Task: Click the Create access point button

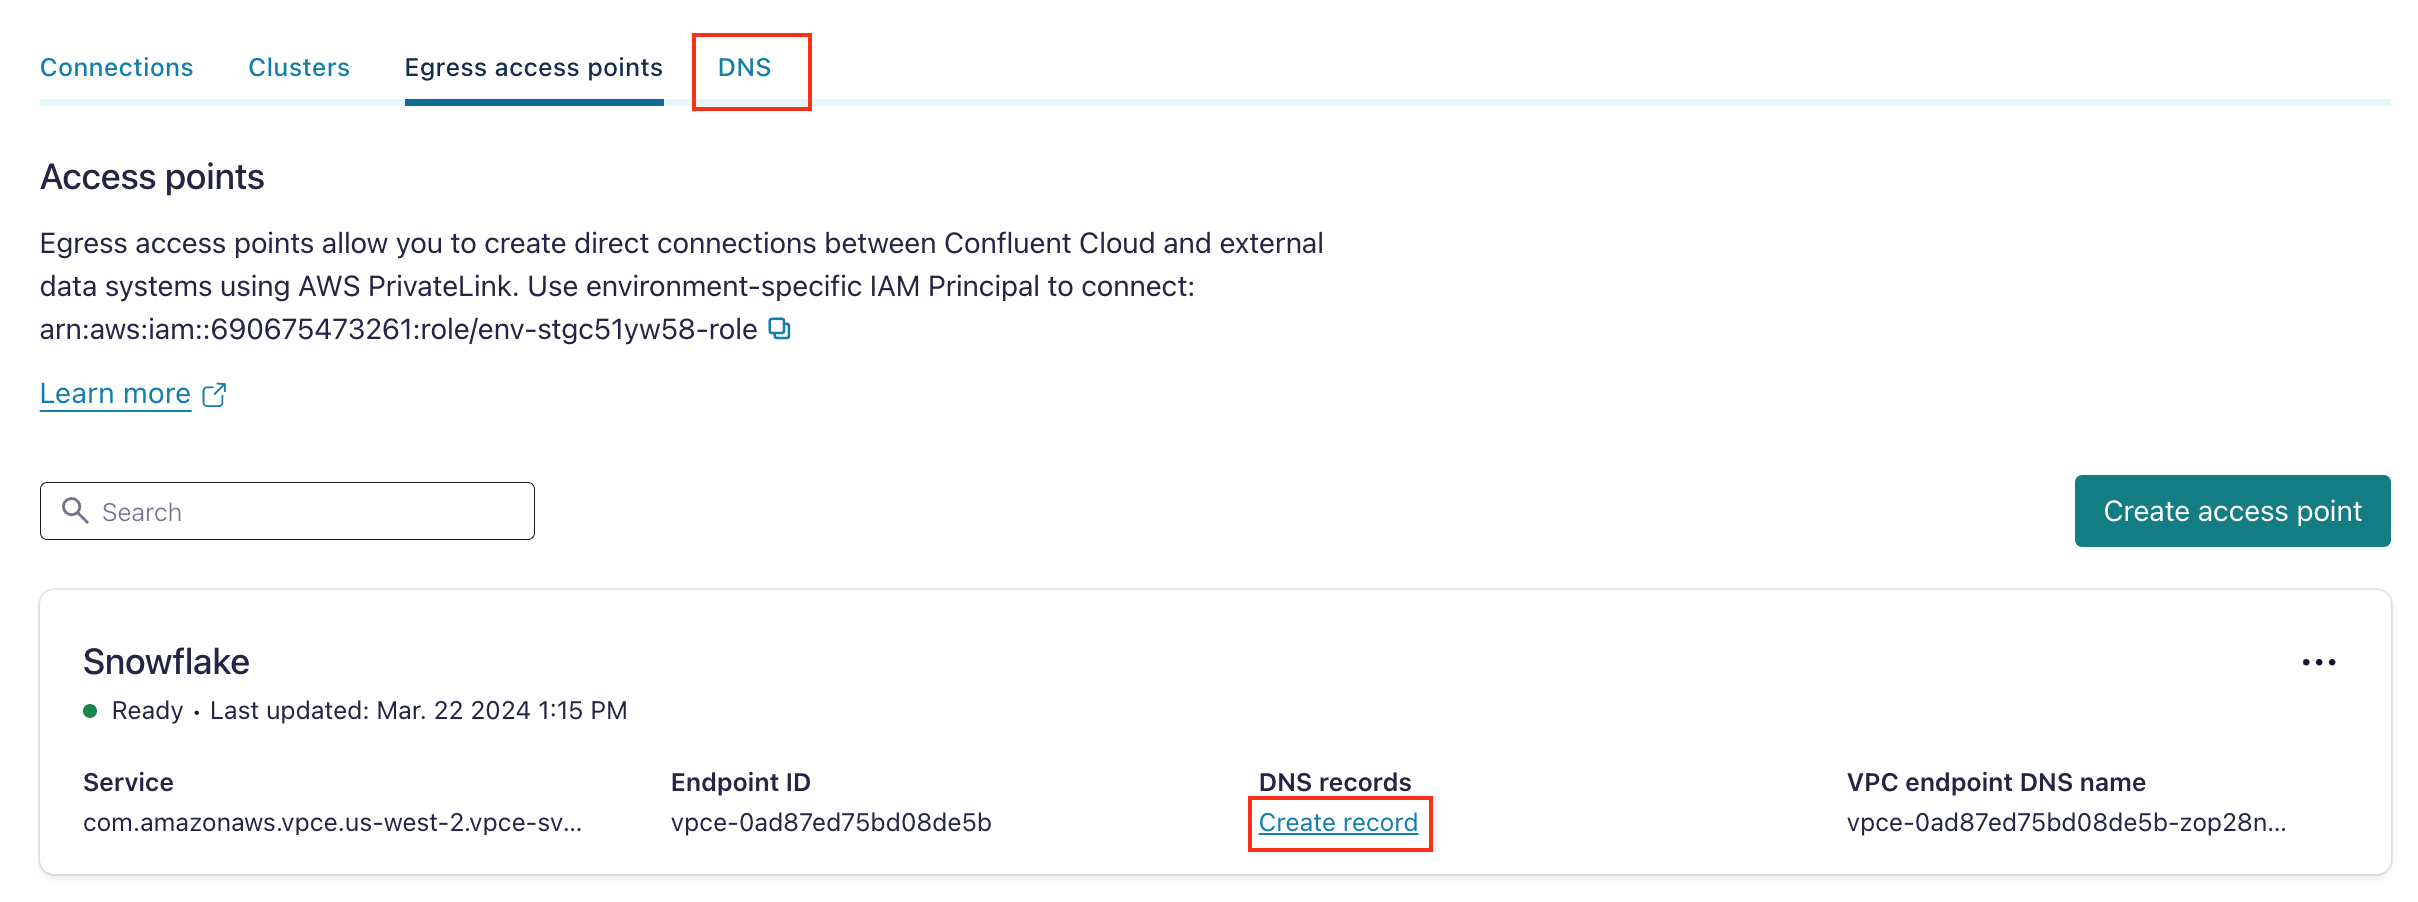Action: 2232,511
